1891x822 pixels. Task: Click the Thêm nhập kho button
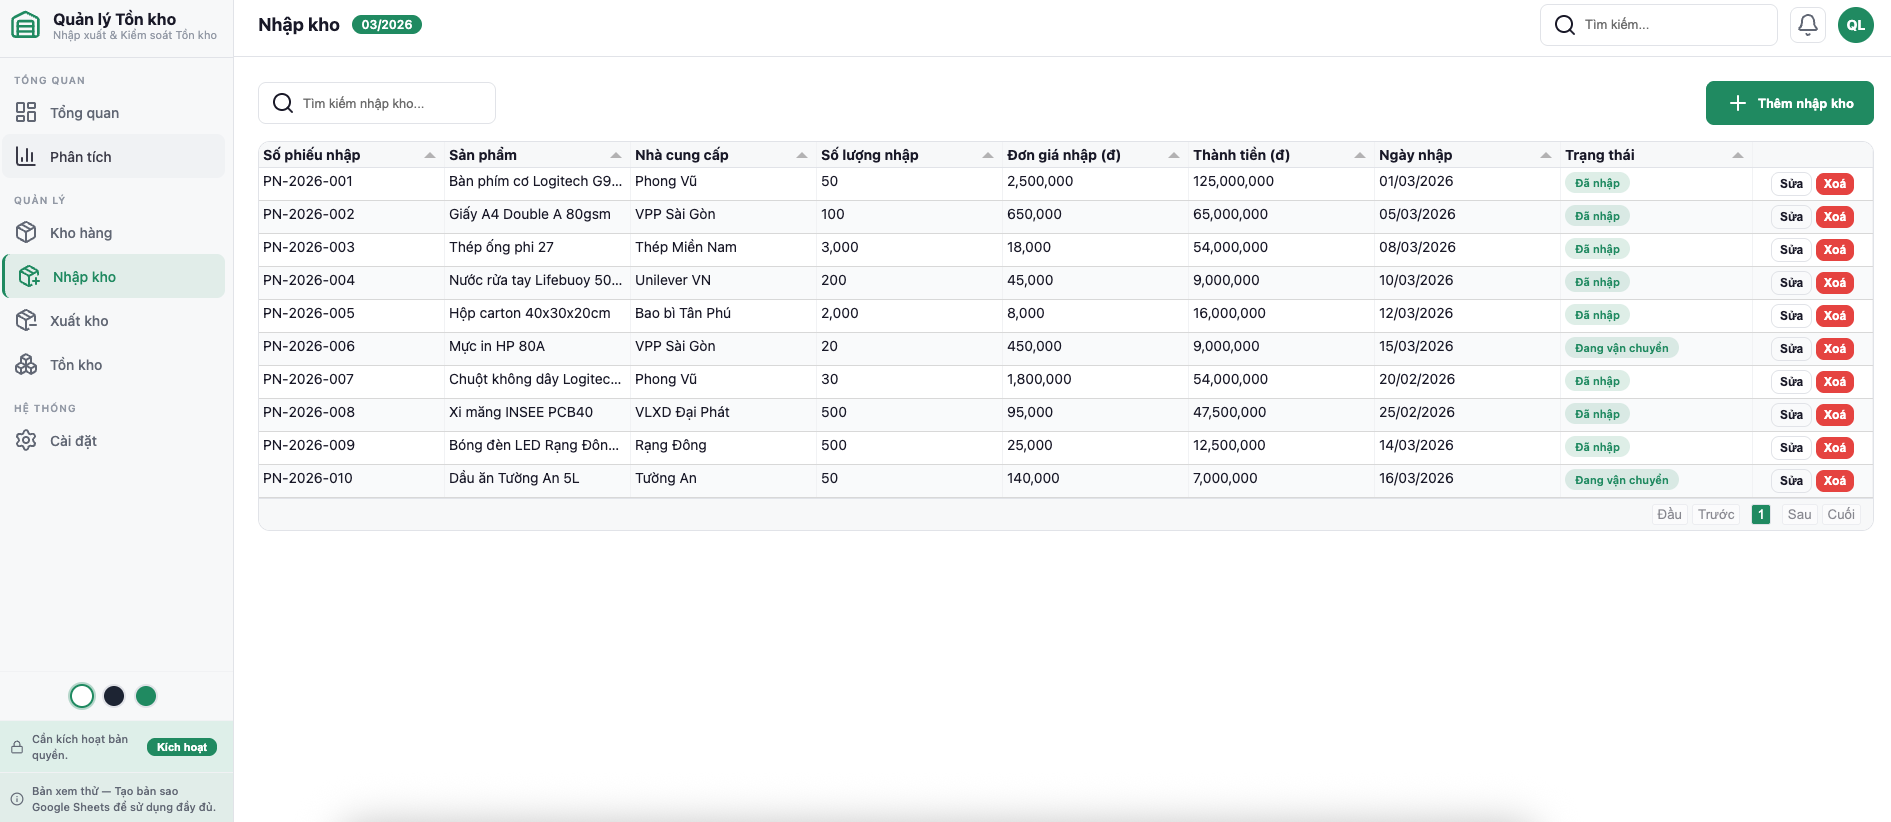[x=1789, y=103]
